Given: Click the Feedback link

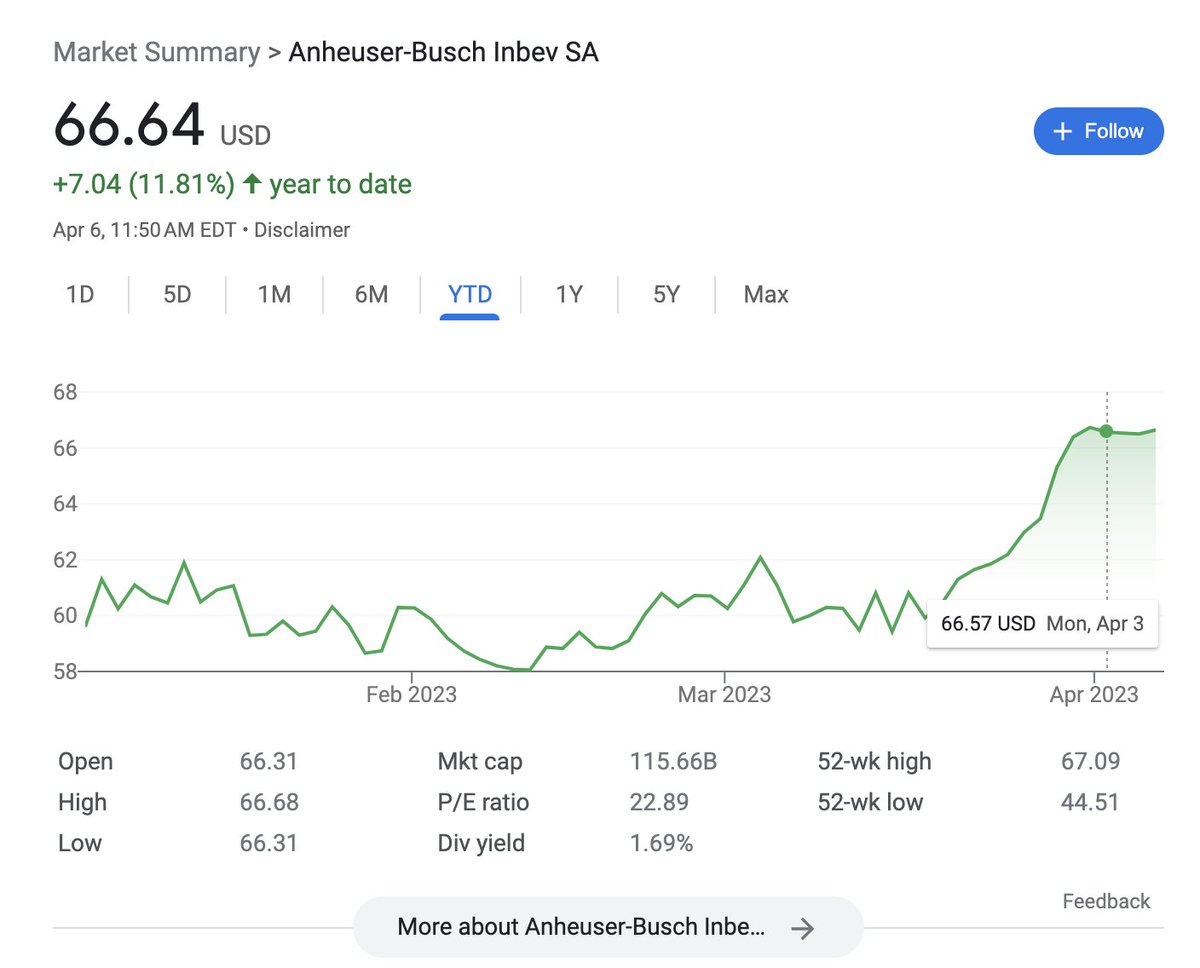Looking at the screenshot, I should [1106, 901].
